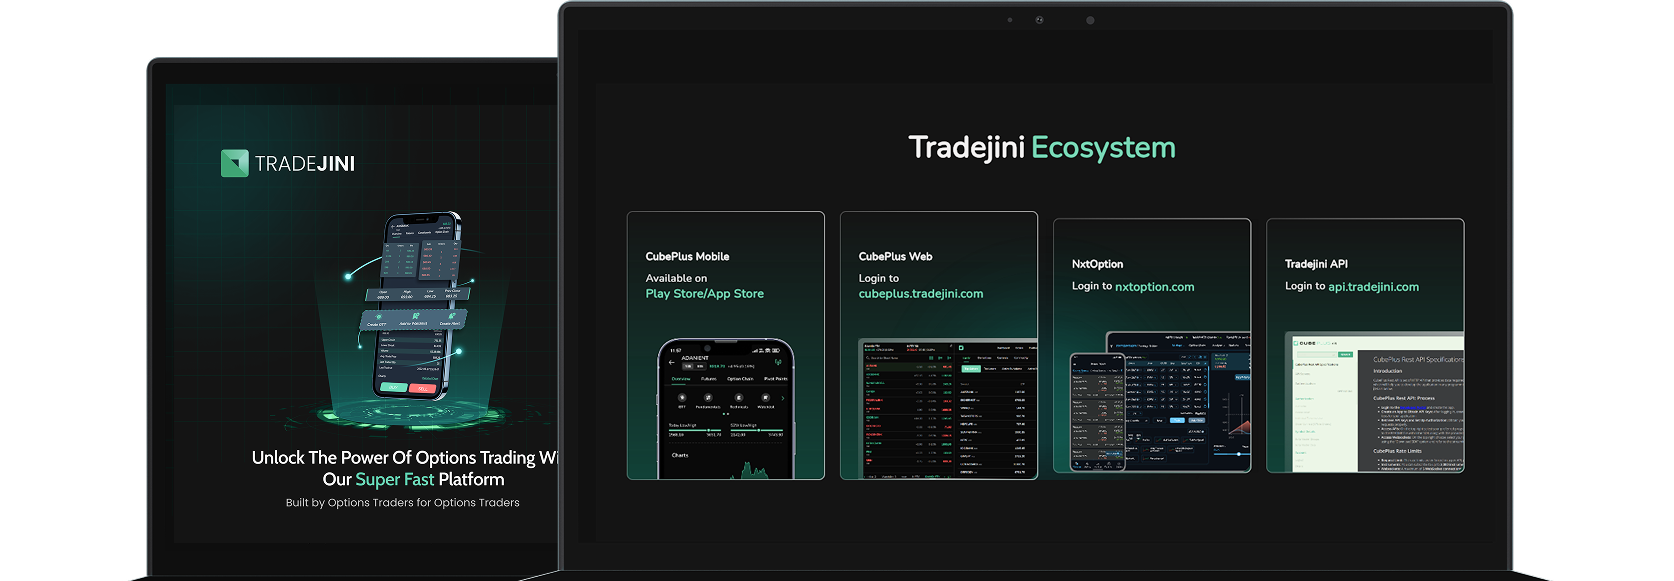The width and height of the screenshot is (1674, 581).
Task: Click the back arrow in the phone screenshot
Action: point(672,363)
